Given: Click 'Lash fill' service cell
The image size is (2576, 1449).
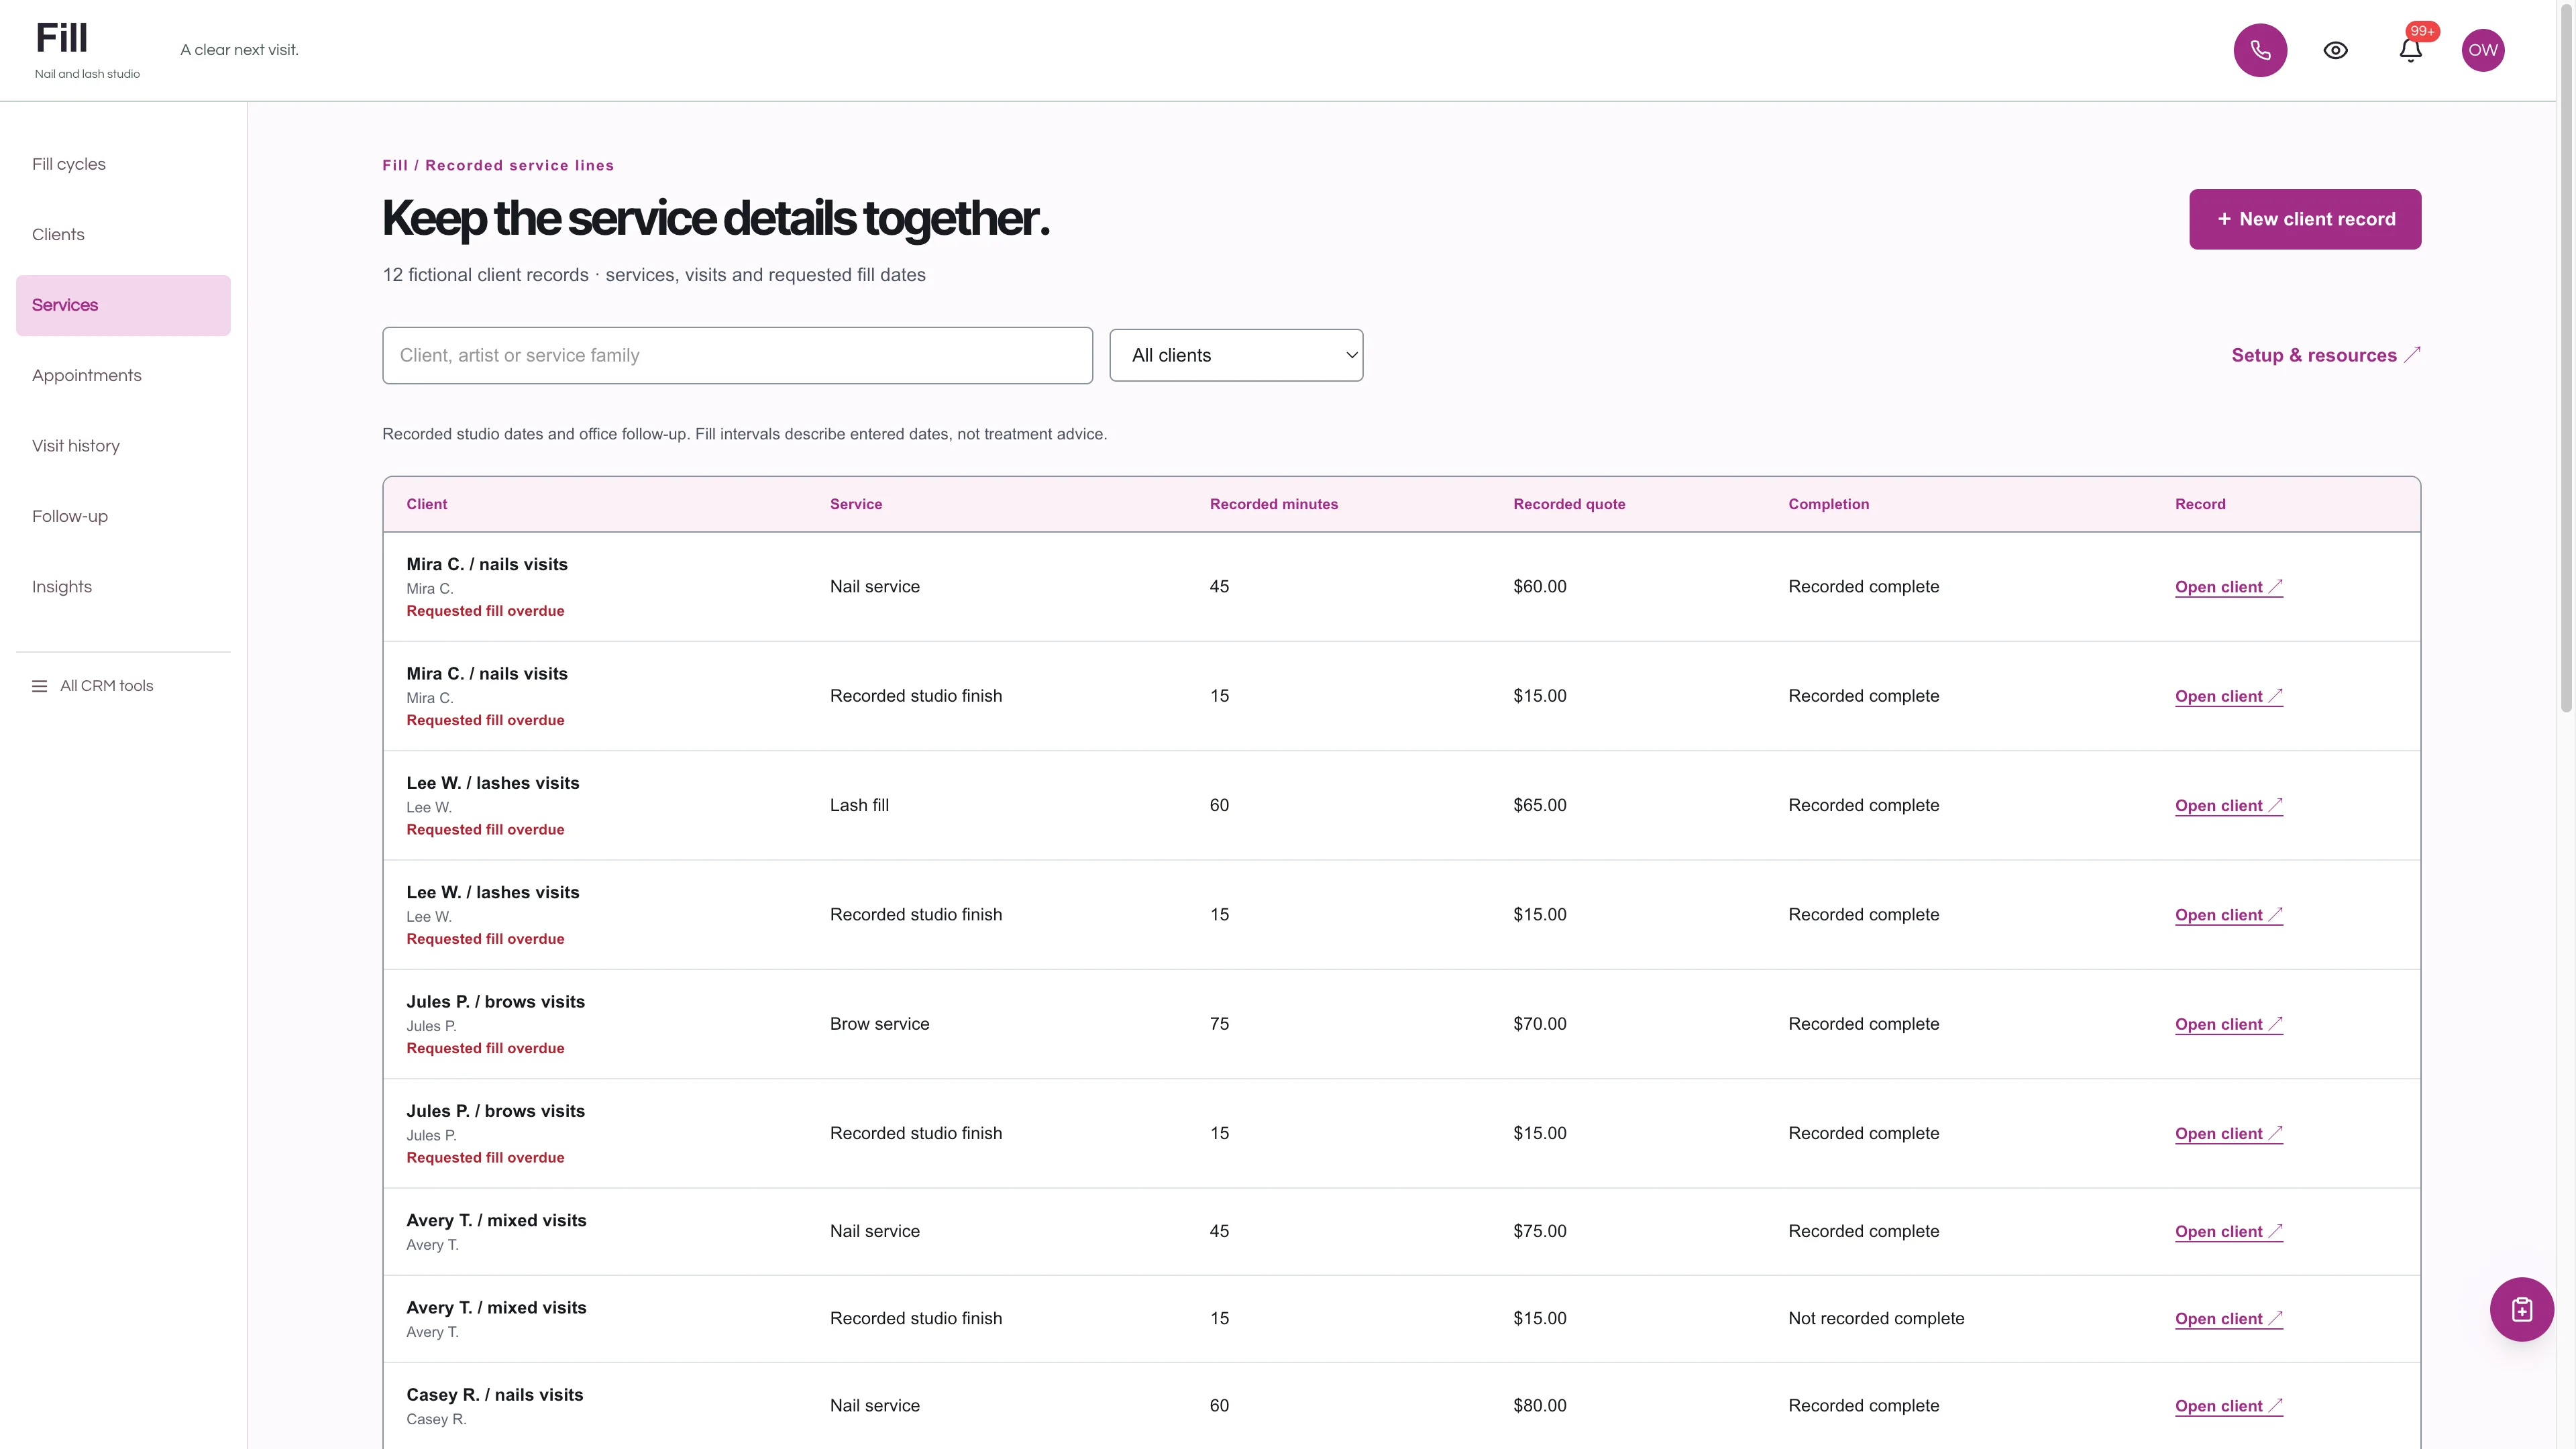Looking at the screenshot, I should [x=859, y=805].
